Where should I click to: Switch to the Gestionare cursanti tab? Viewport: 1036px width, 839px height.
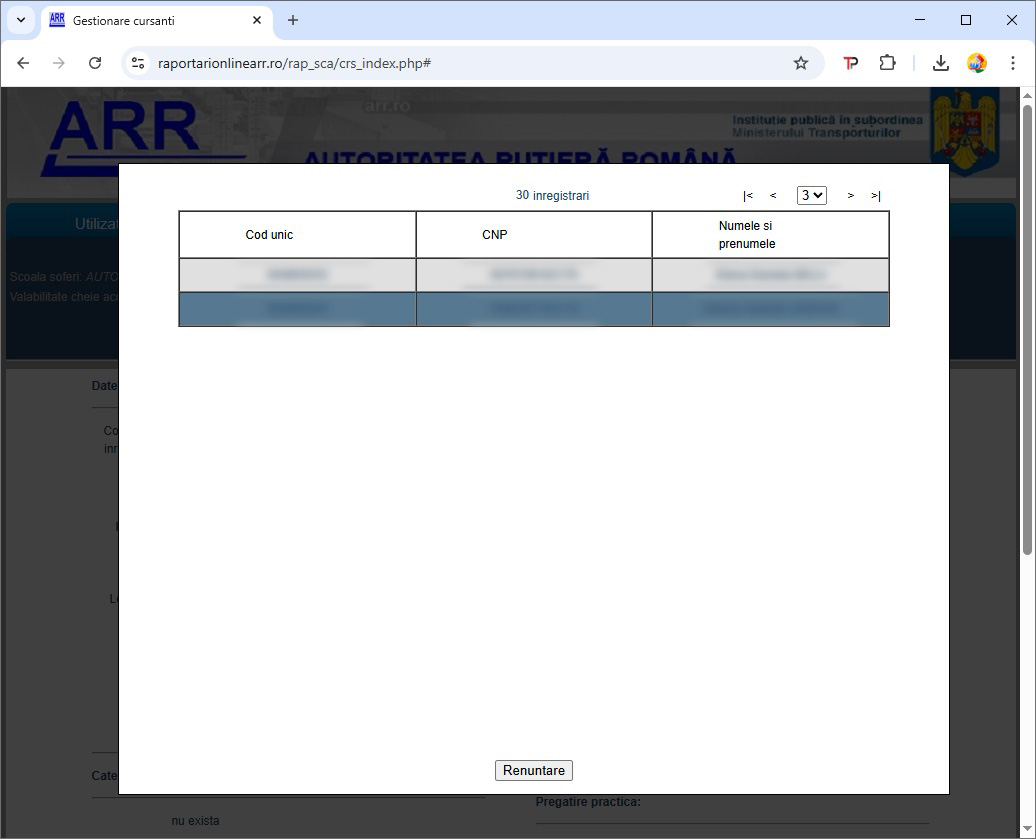click(157, 20)
